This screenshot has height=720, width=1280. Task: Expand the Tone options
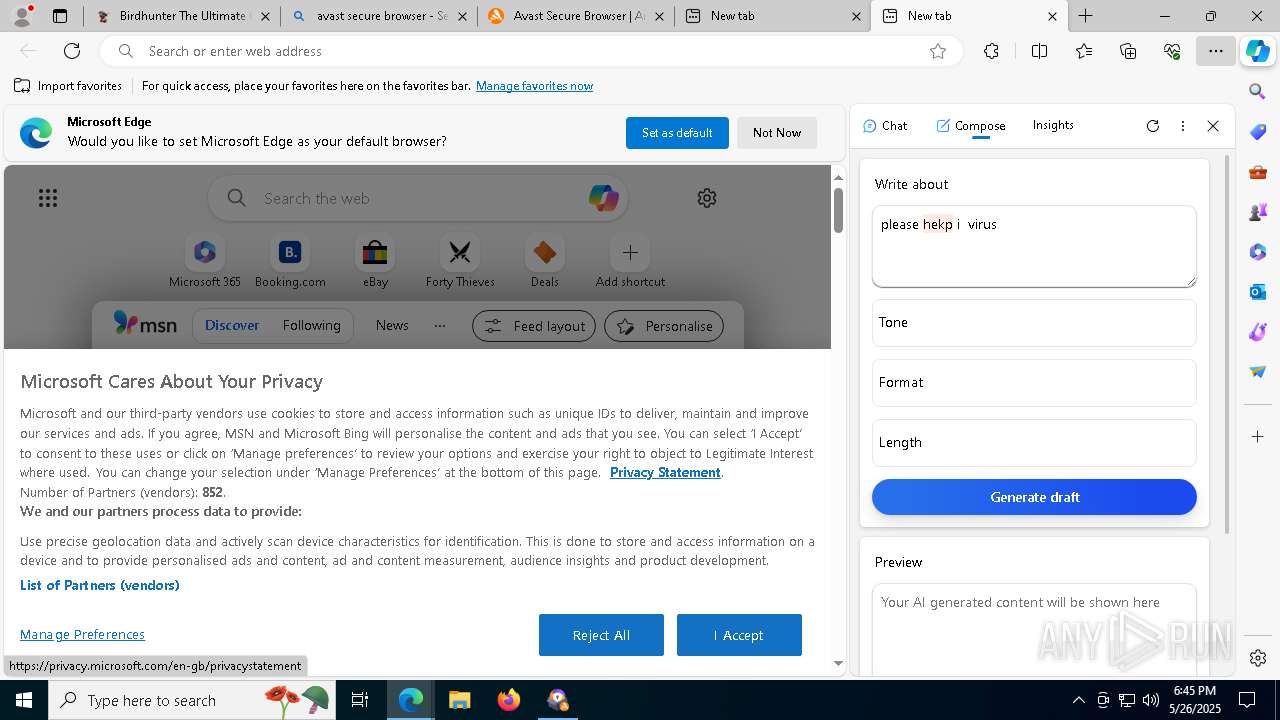click(x=1034, y=322)
